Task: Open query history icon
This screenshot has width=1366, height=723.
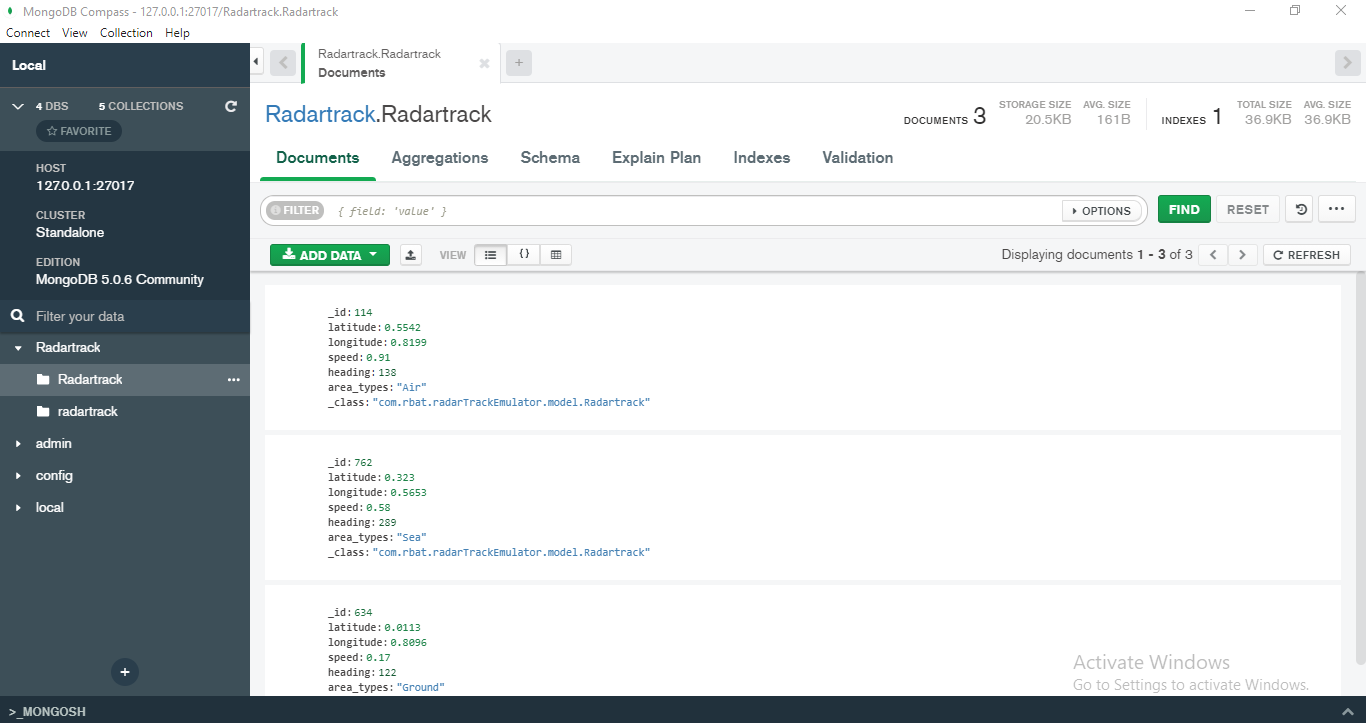Action: coord(1299,210)
